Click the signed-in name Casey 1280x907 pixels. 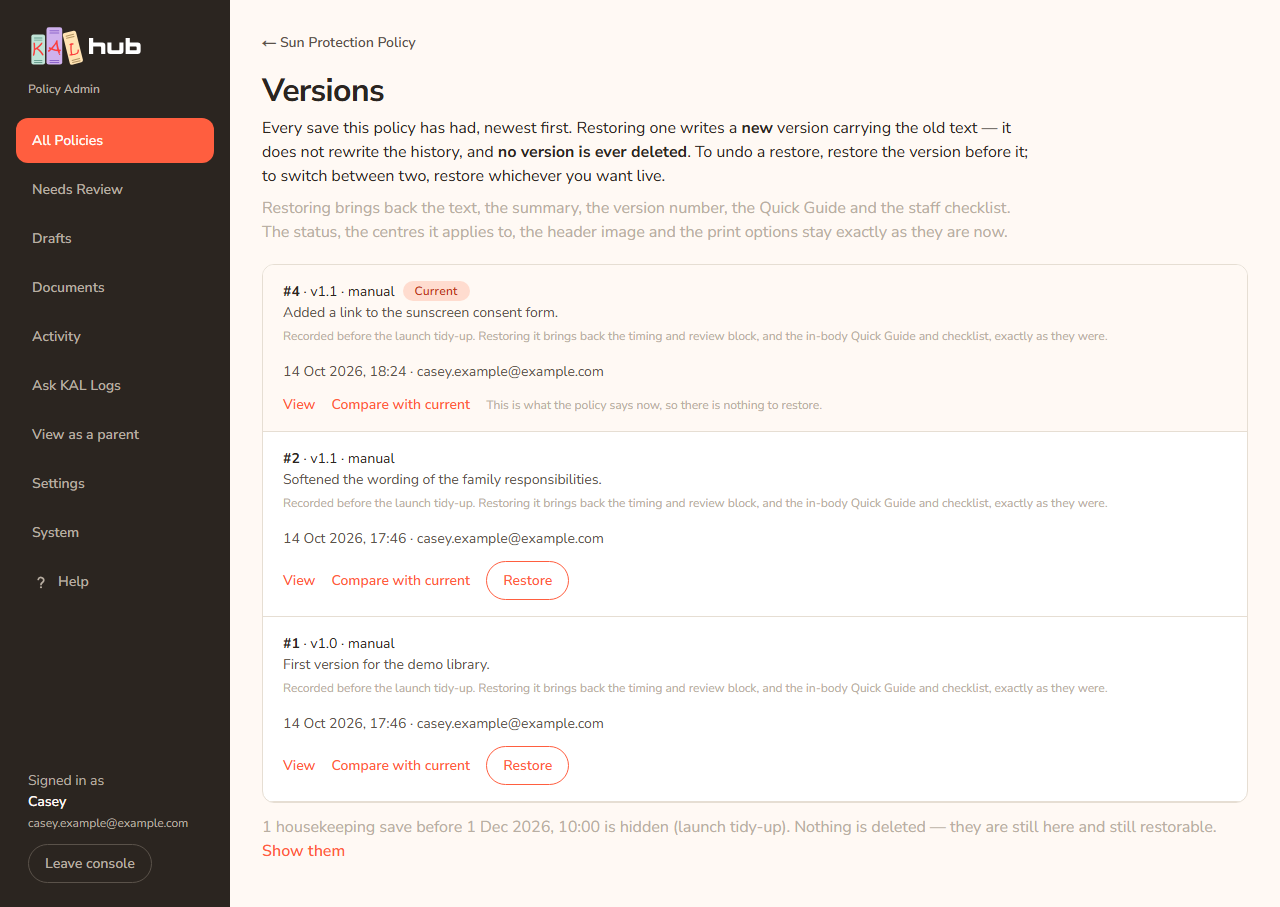[x=47, y=802]
